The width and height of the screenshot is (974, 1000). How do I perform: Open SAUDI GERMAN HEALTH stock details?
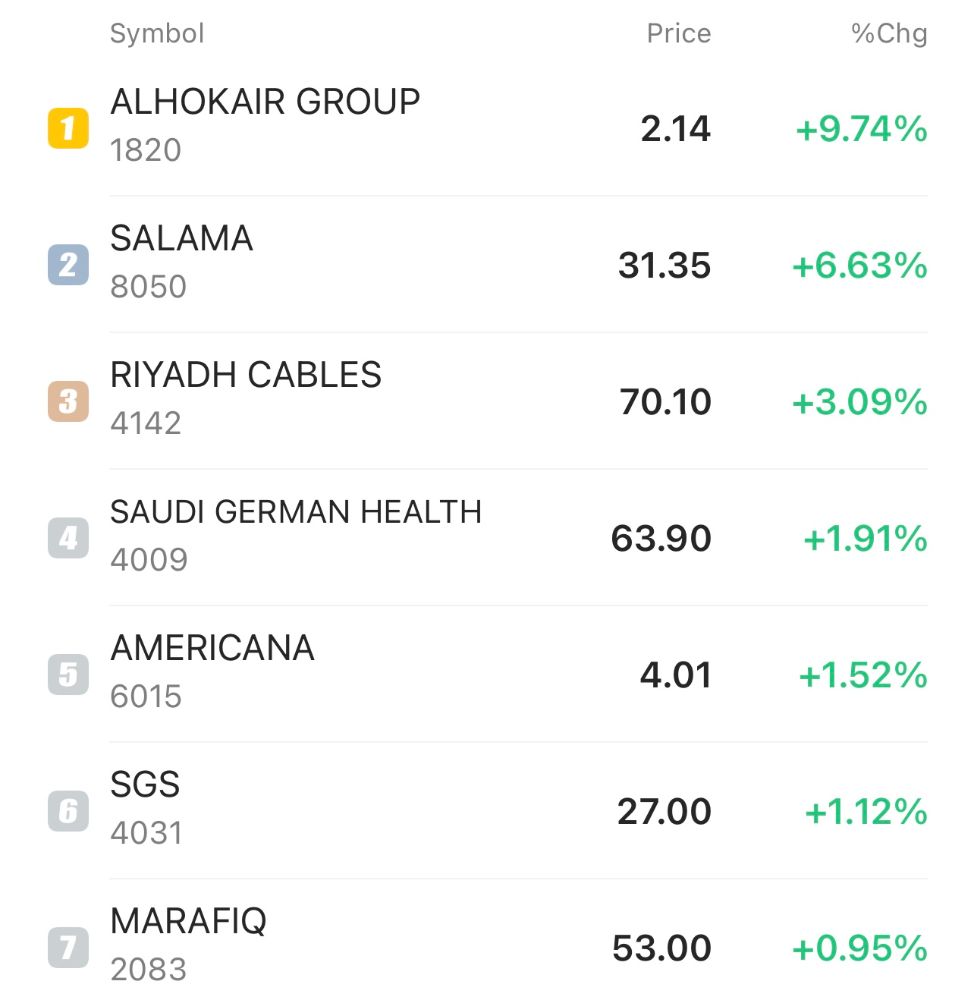click(x=296, y=512)
